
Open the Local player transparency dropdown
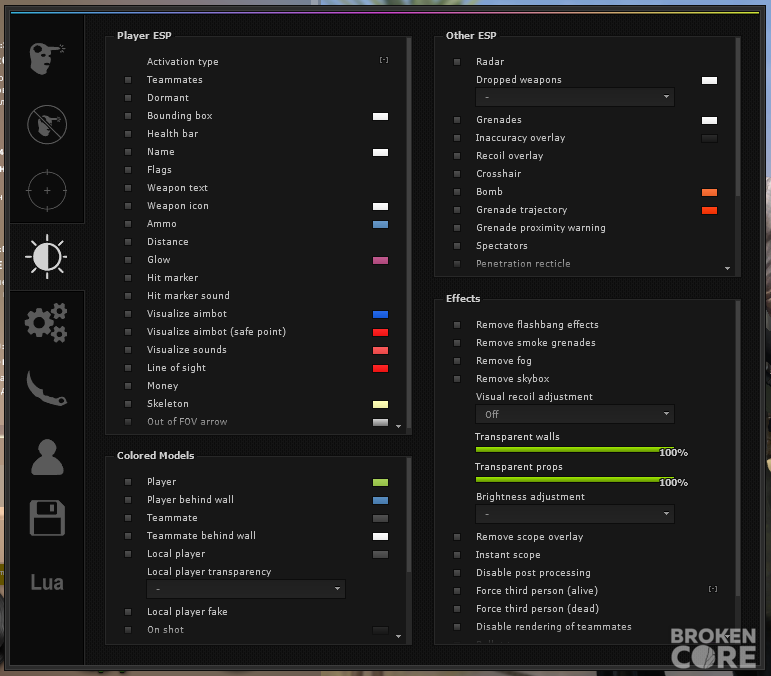[246, 589]
